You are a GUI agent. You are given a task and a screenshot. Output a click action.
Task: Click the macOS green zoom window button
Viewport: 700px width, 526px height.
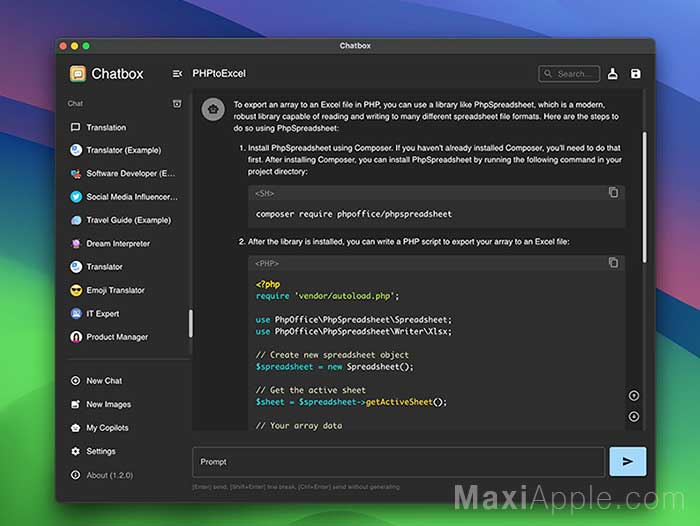click(x=86, y=46)
